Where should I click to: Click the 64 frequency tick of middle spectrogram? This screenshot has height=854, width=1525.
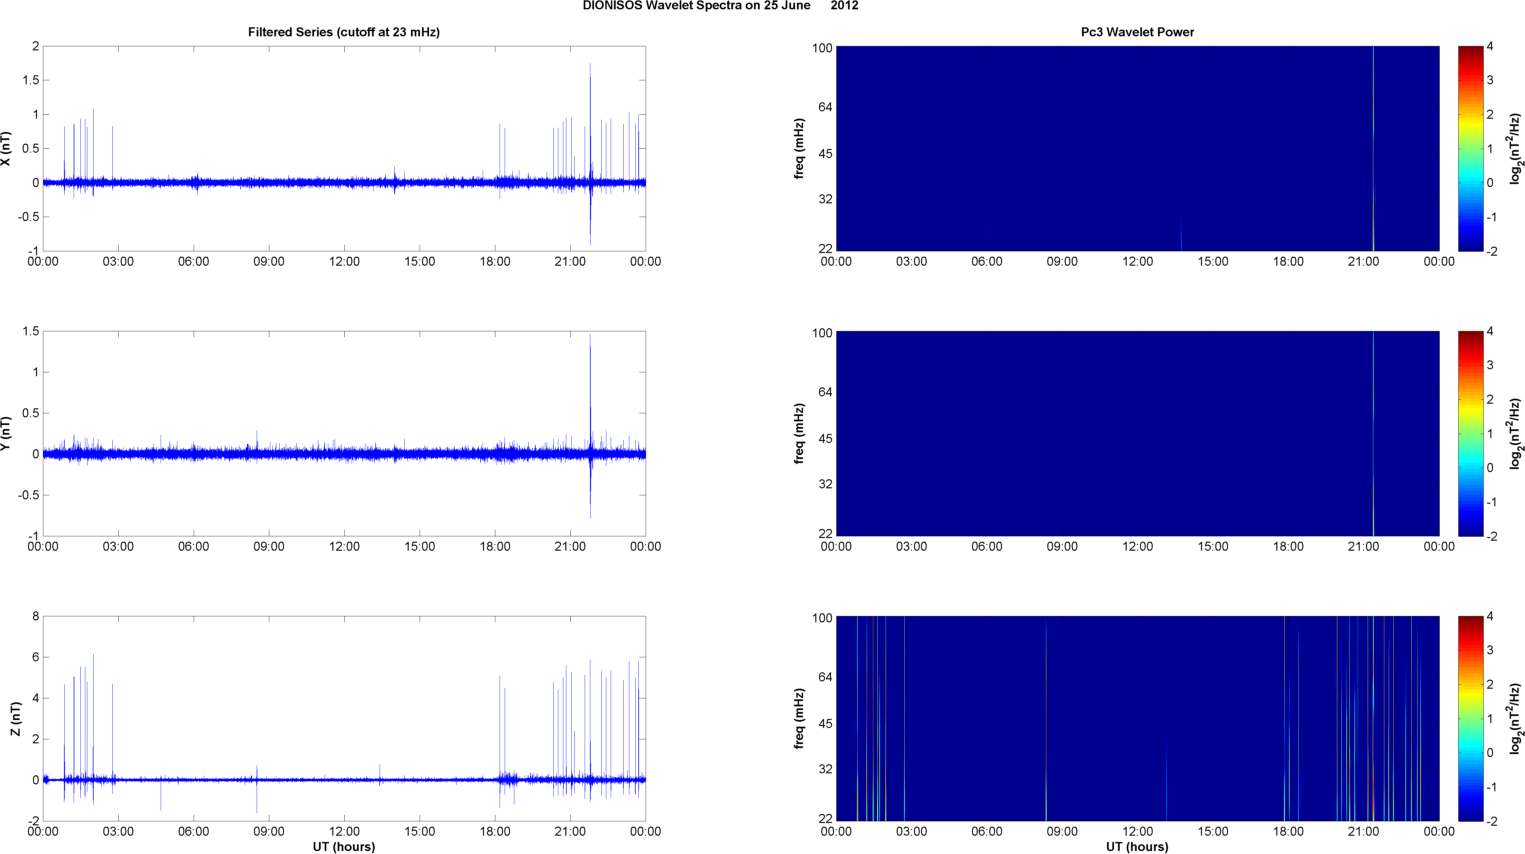[x=825, y=393]
